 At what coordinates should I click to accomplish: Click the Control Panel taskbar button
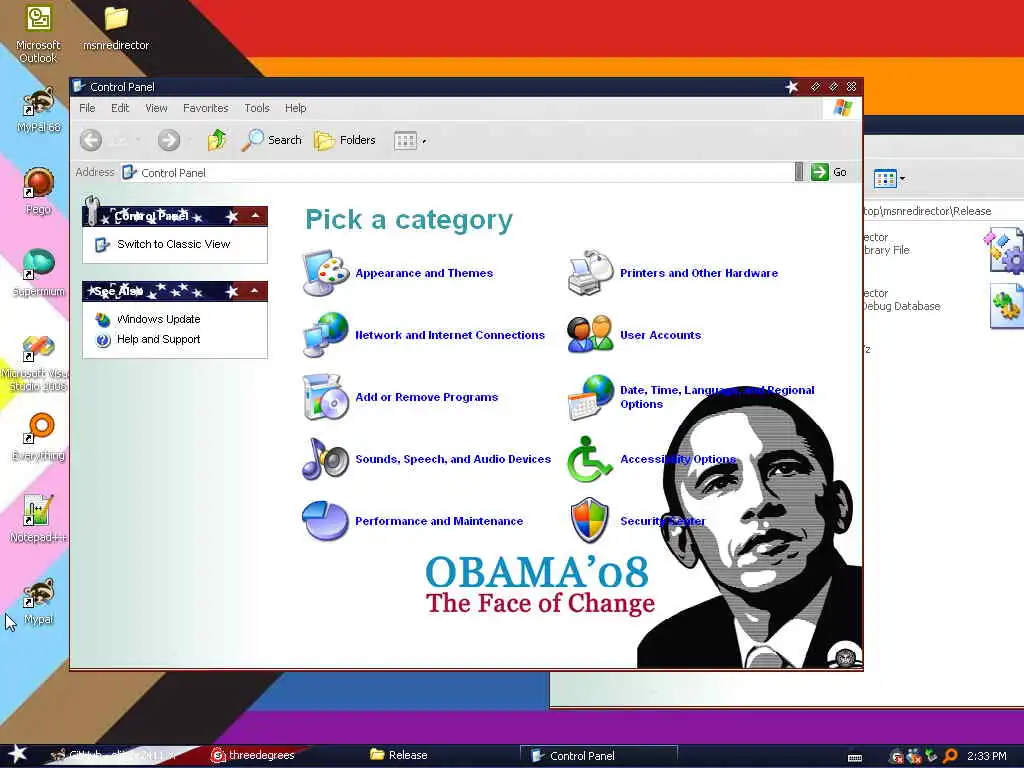599,756
